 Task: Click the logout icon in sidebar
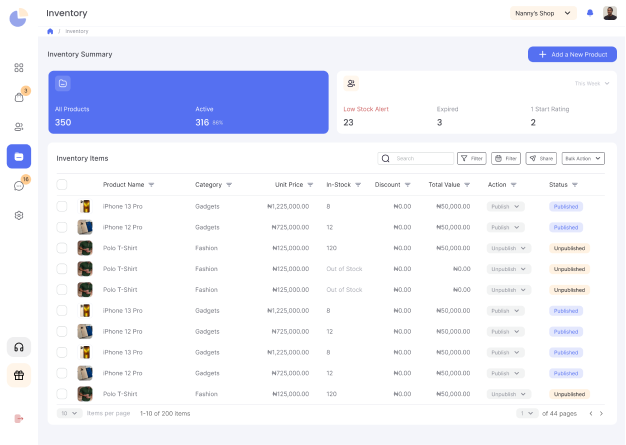coord(19,418)
